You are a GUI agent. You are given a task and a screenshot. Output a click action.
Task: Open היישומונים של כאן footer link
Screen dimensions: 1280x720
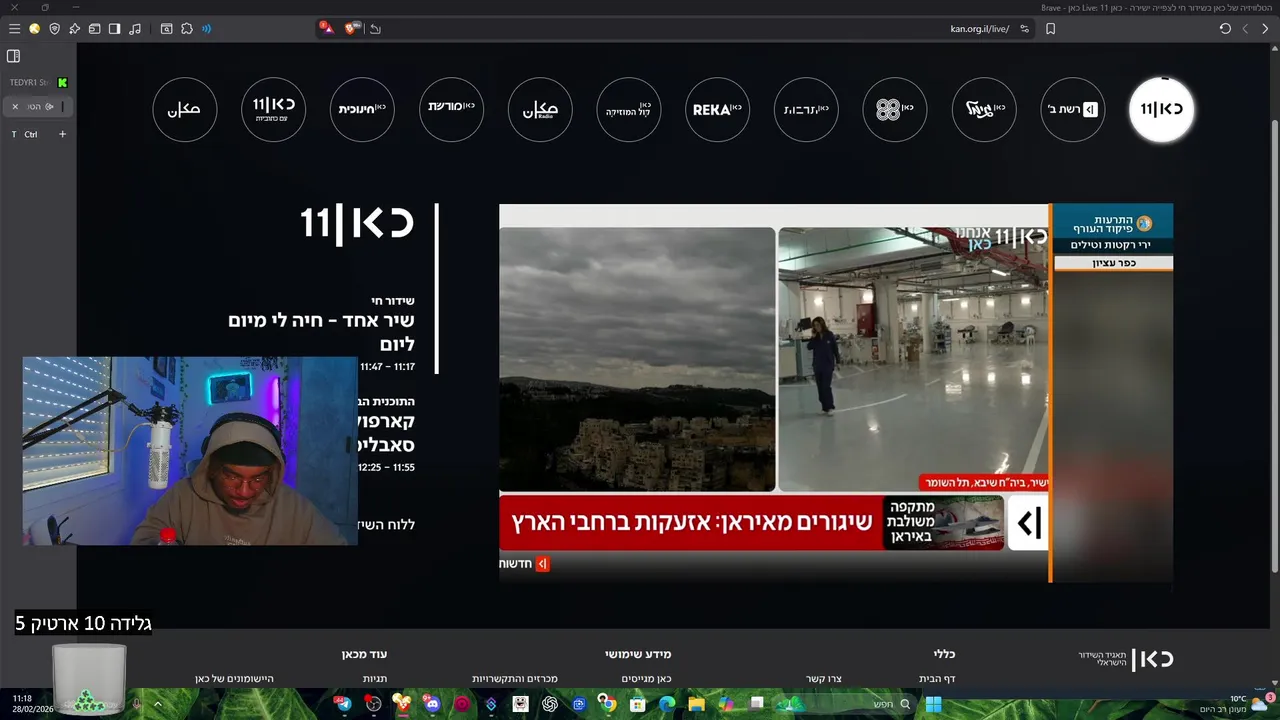234,679
